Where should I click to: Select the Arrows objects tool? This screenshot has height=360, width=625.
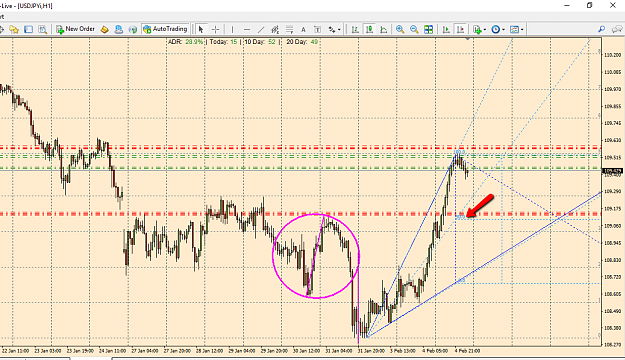click(332, 30)
